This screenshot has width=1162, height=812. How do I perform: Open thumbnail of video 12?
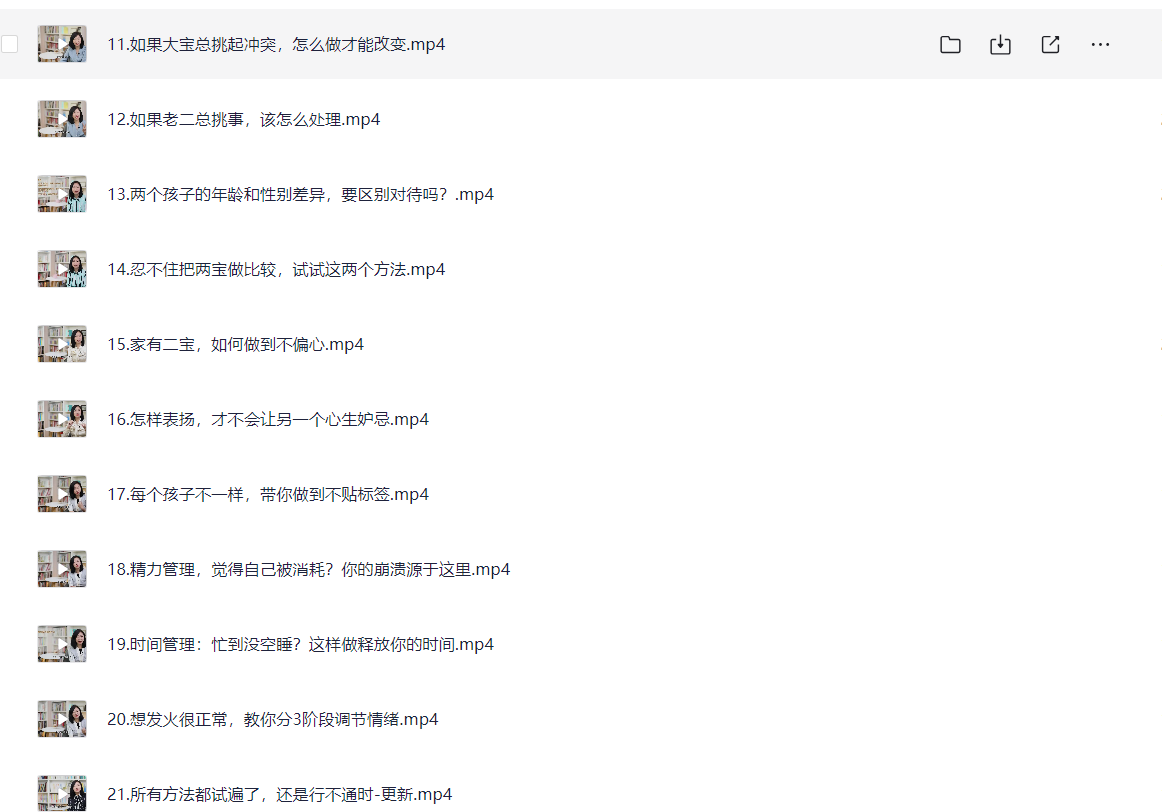pos(62,119)
